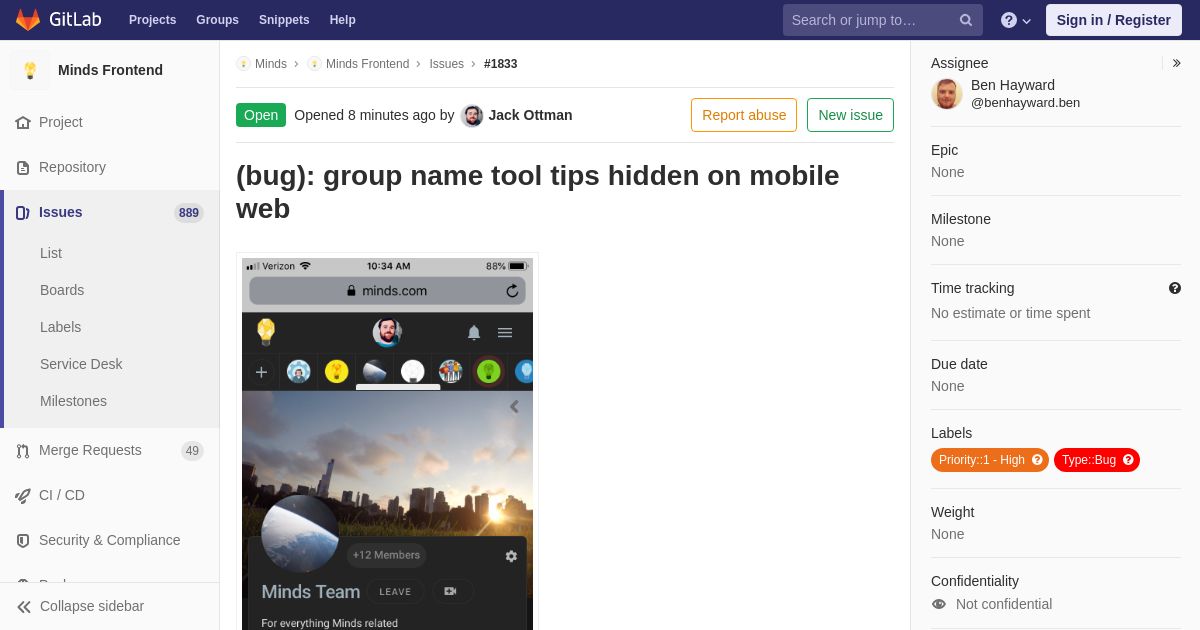
Task: Click the Issues count badge 889
Action: tap(189, 213)
